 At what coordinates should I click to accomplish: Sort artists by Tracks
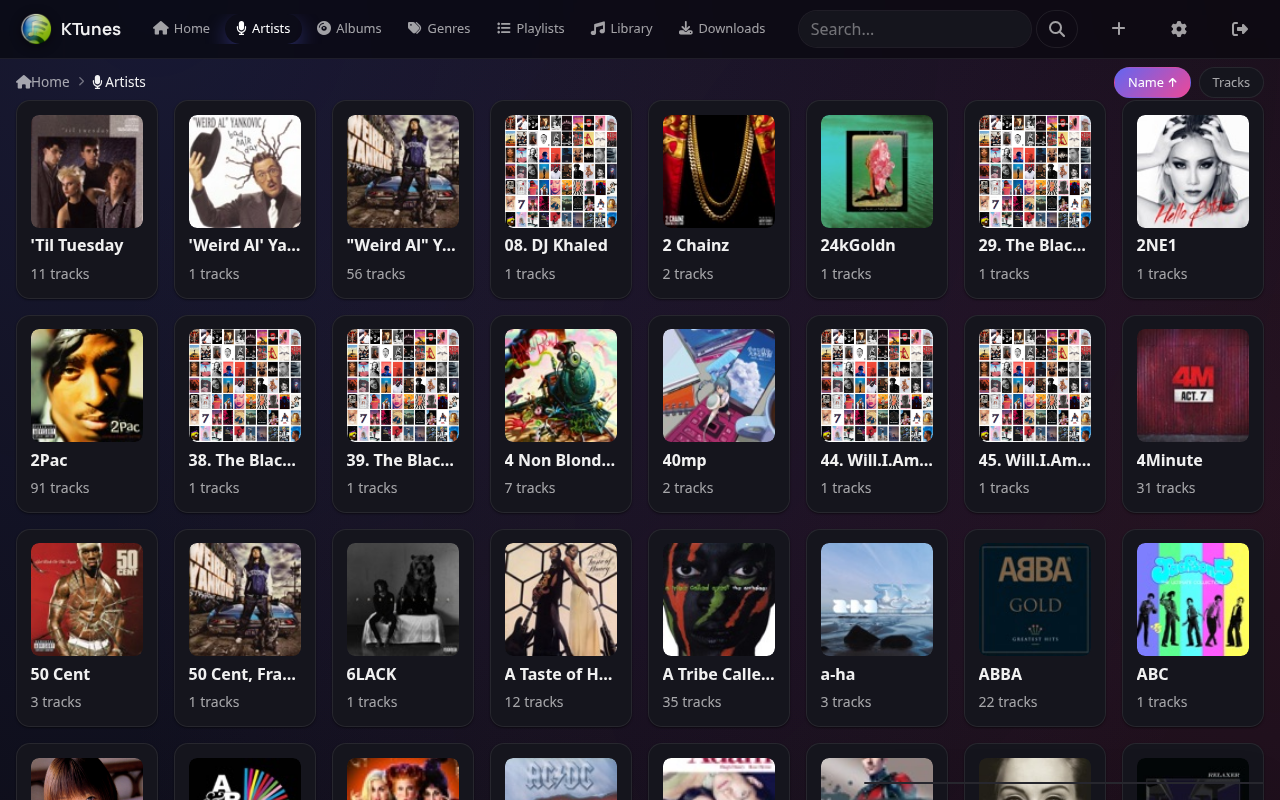1231,82
